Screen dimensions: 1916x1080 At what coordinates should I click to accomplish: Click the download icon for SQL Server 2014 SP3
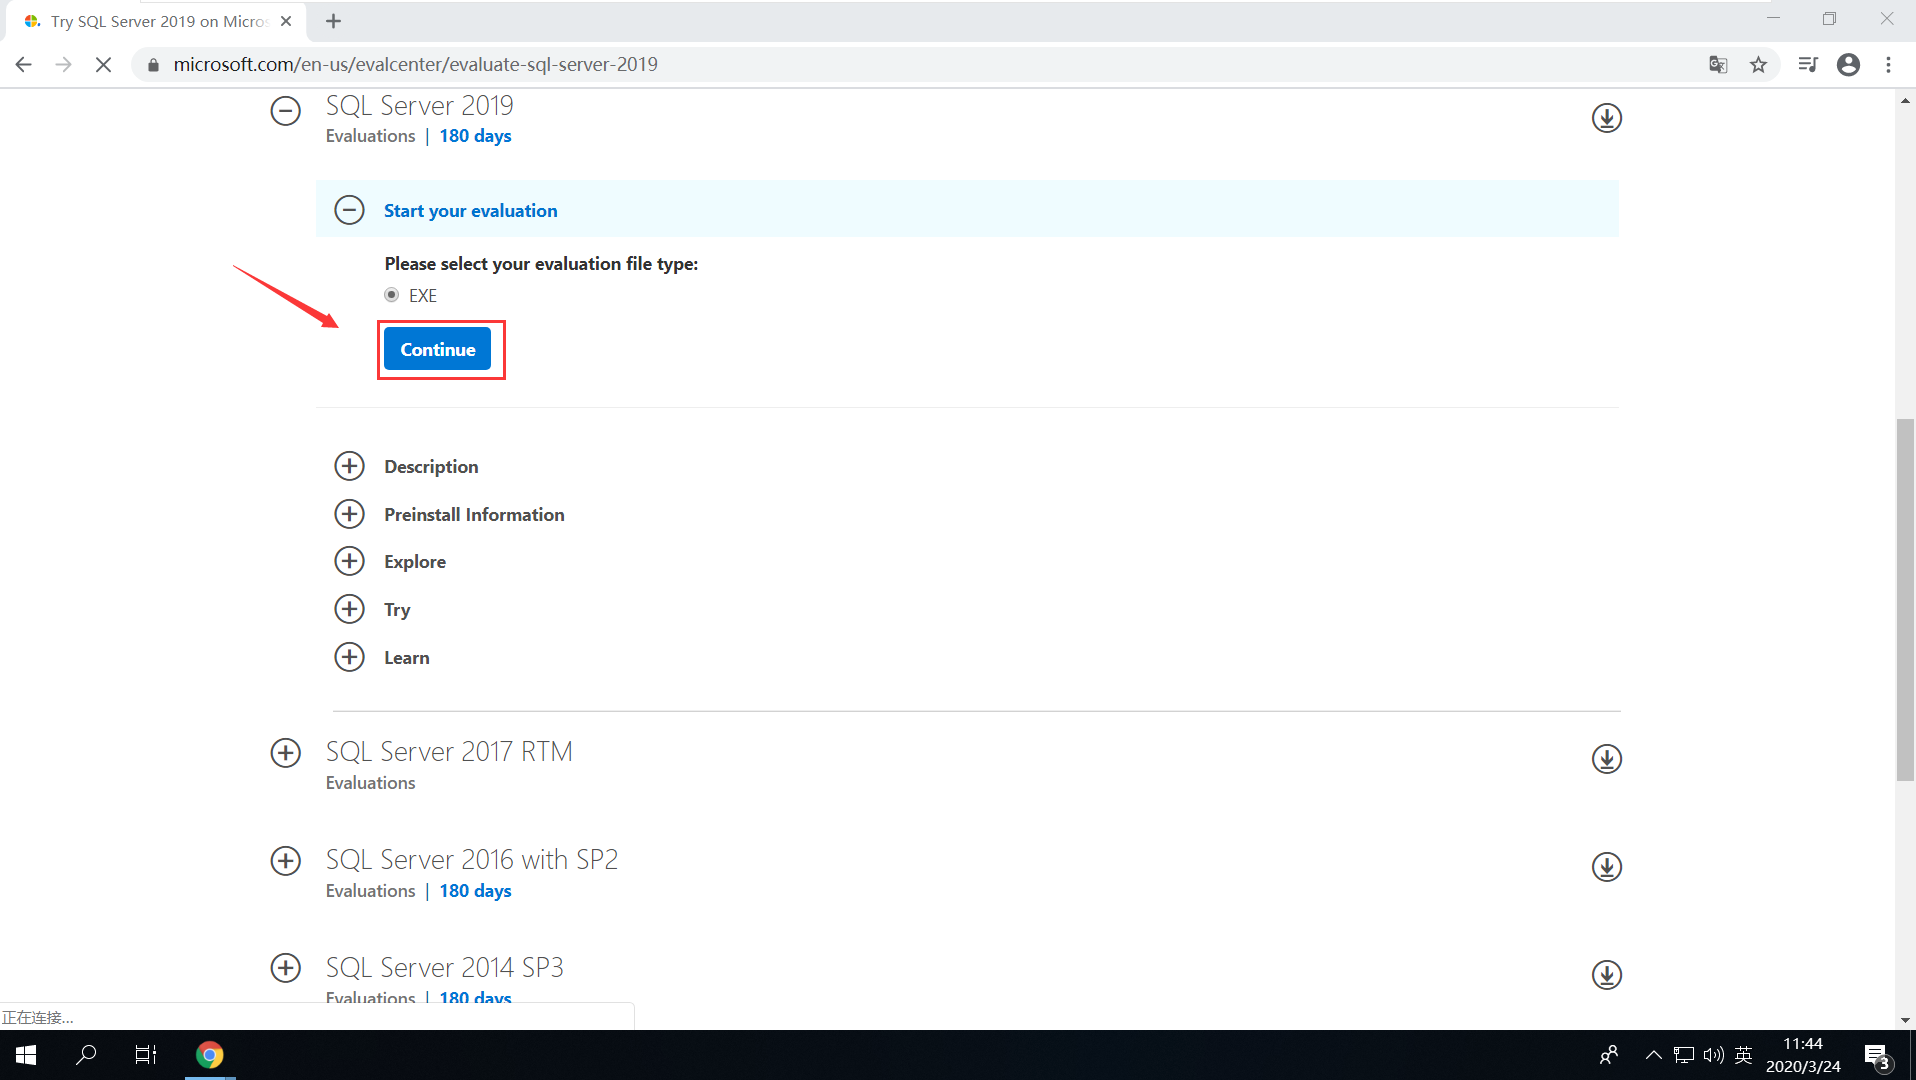coord(1606,975)
